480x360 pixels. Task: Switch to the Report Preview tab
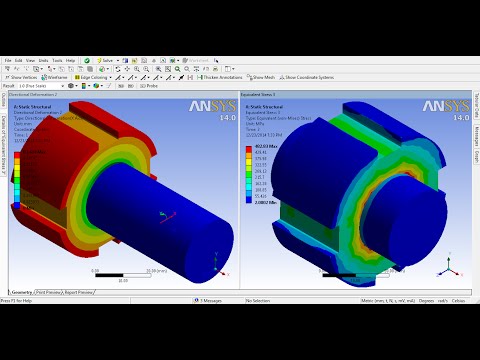point(79,292)
